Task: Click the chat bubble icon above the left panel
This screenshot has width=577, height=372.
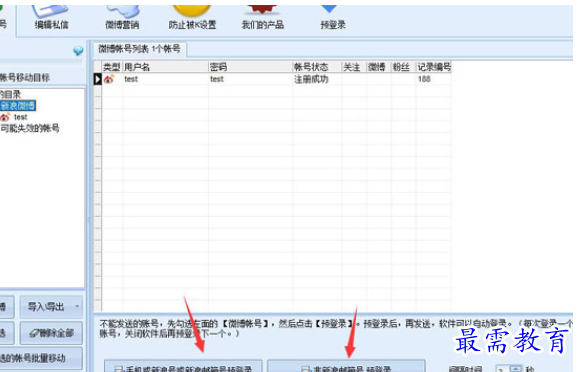Action: [78, 51]
